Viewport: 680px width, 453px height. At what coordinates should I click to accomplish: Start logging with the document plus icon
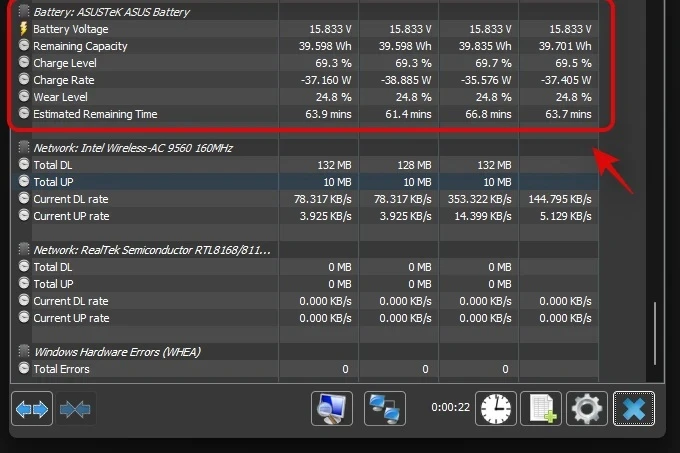(542, 408)
